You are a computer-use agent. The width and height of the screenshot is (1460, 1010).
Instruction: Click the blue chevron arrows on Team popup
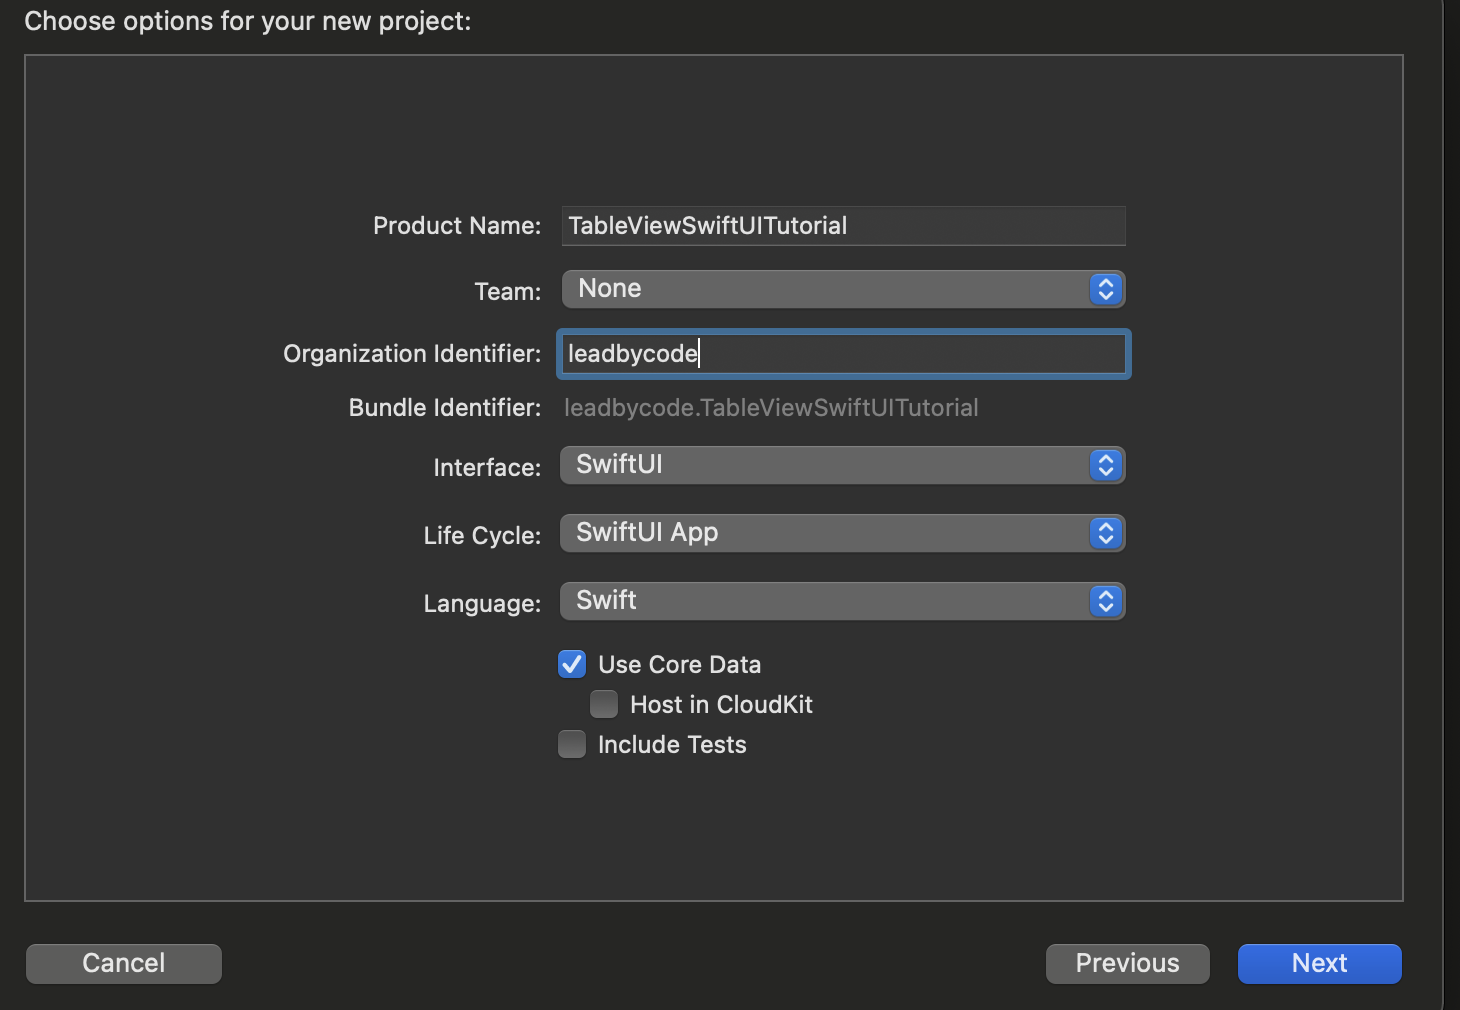click(1105, 289)
